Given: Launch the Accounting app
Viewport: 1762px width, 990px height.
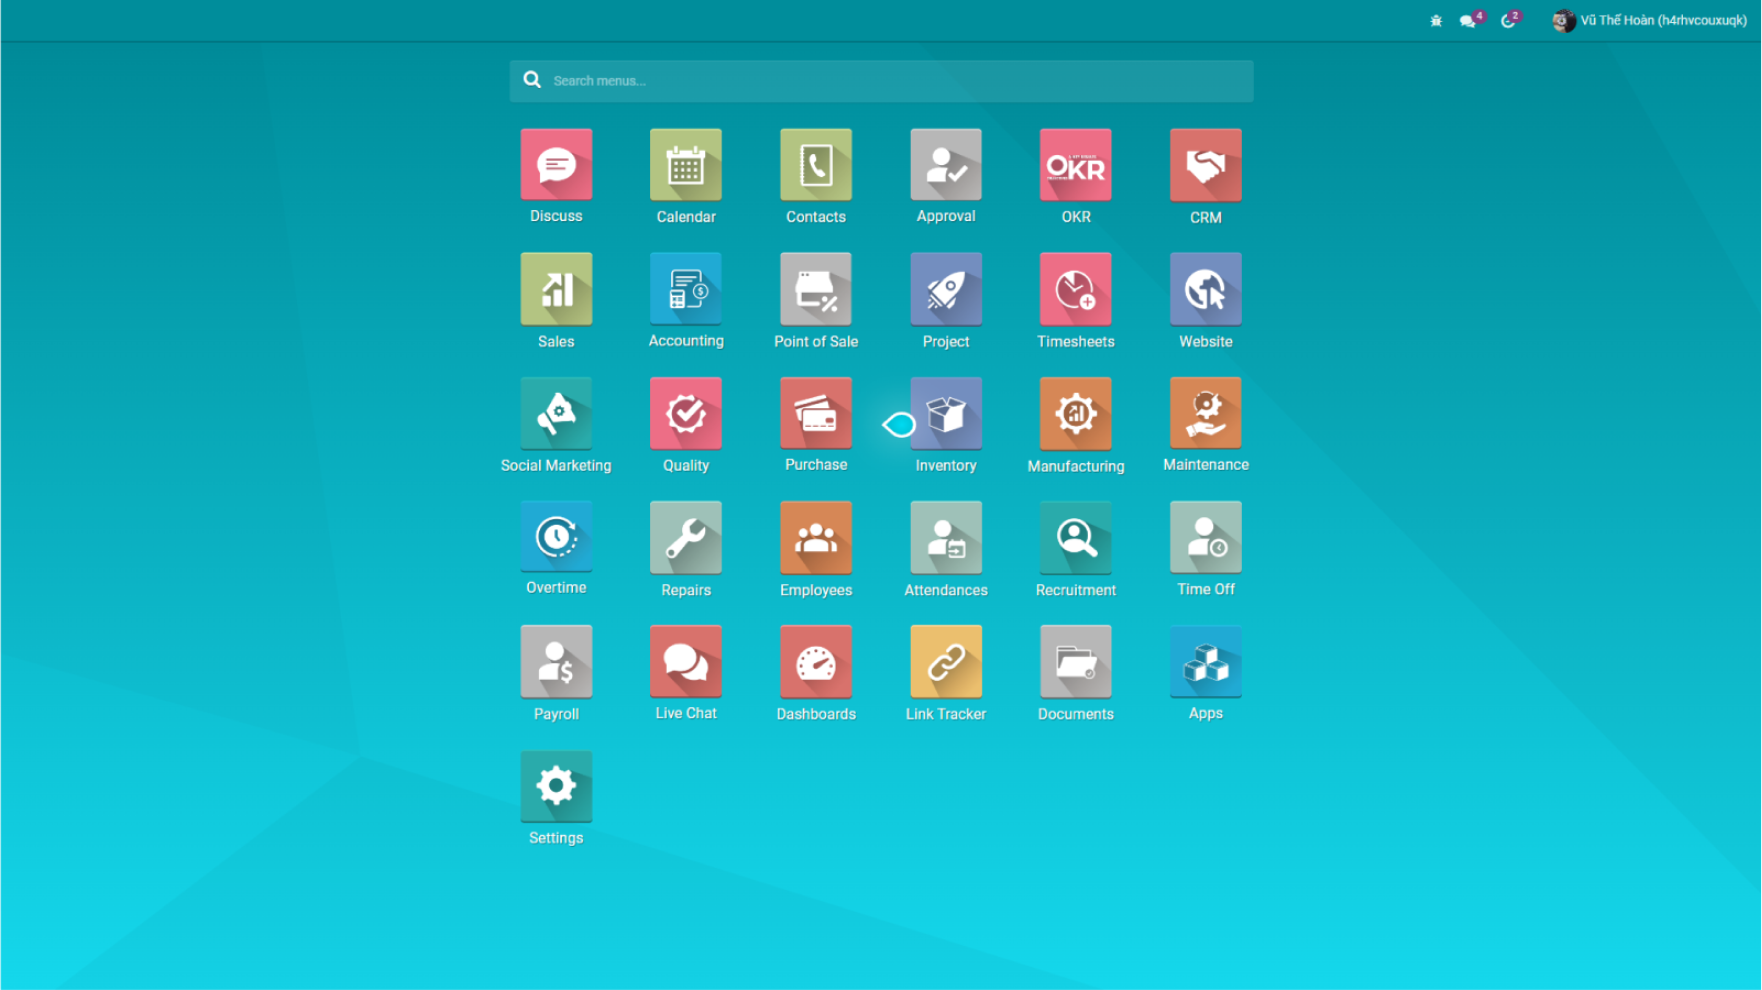Looking at the screenshot, I should click(x=686, y=289).
